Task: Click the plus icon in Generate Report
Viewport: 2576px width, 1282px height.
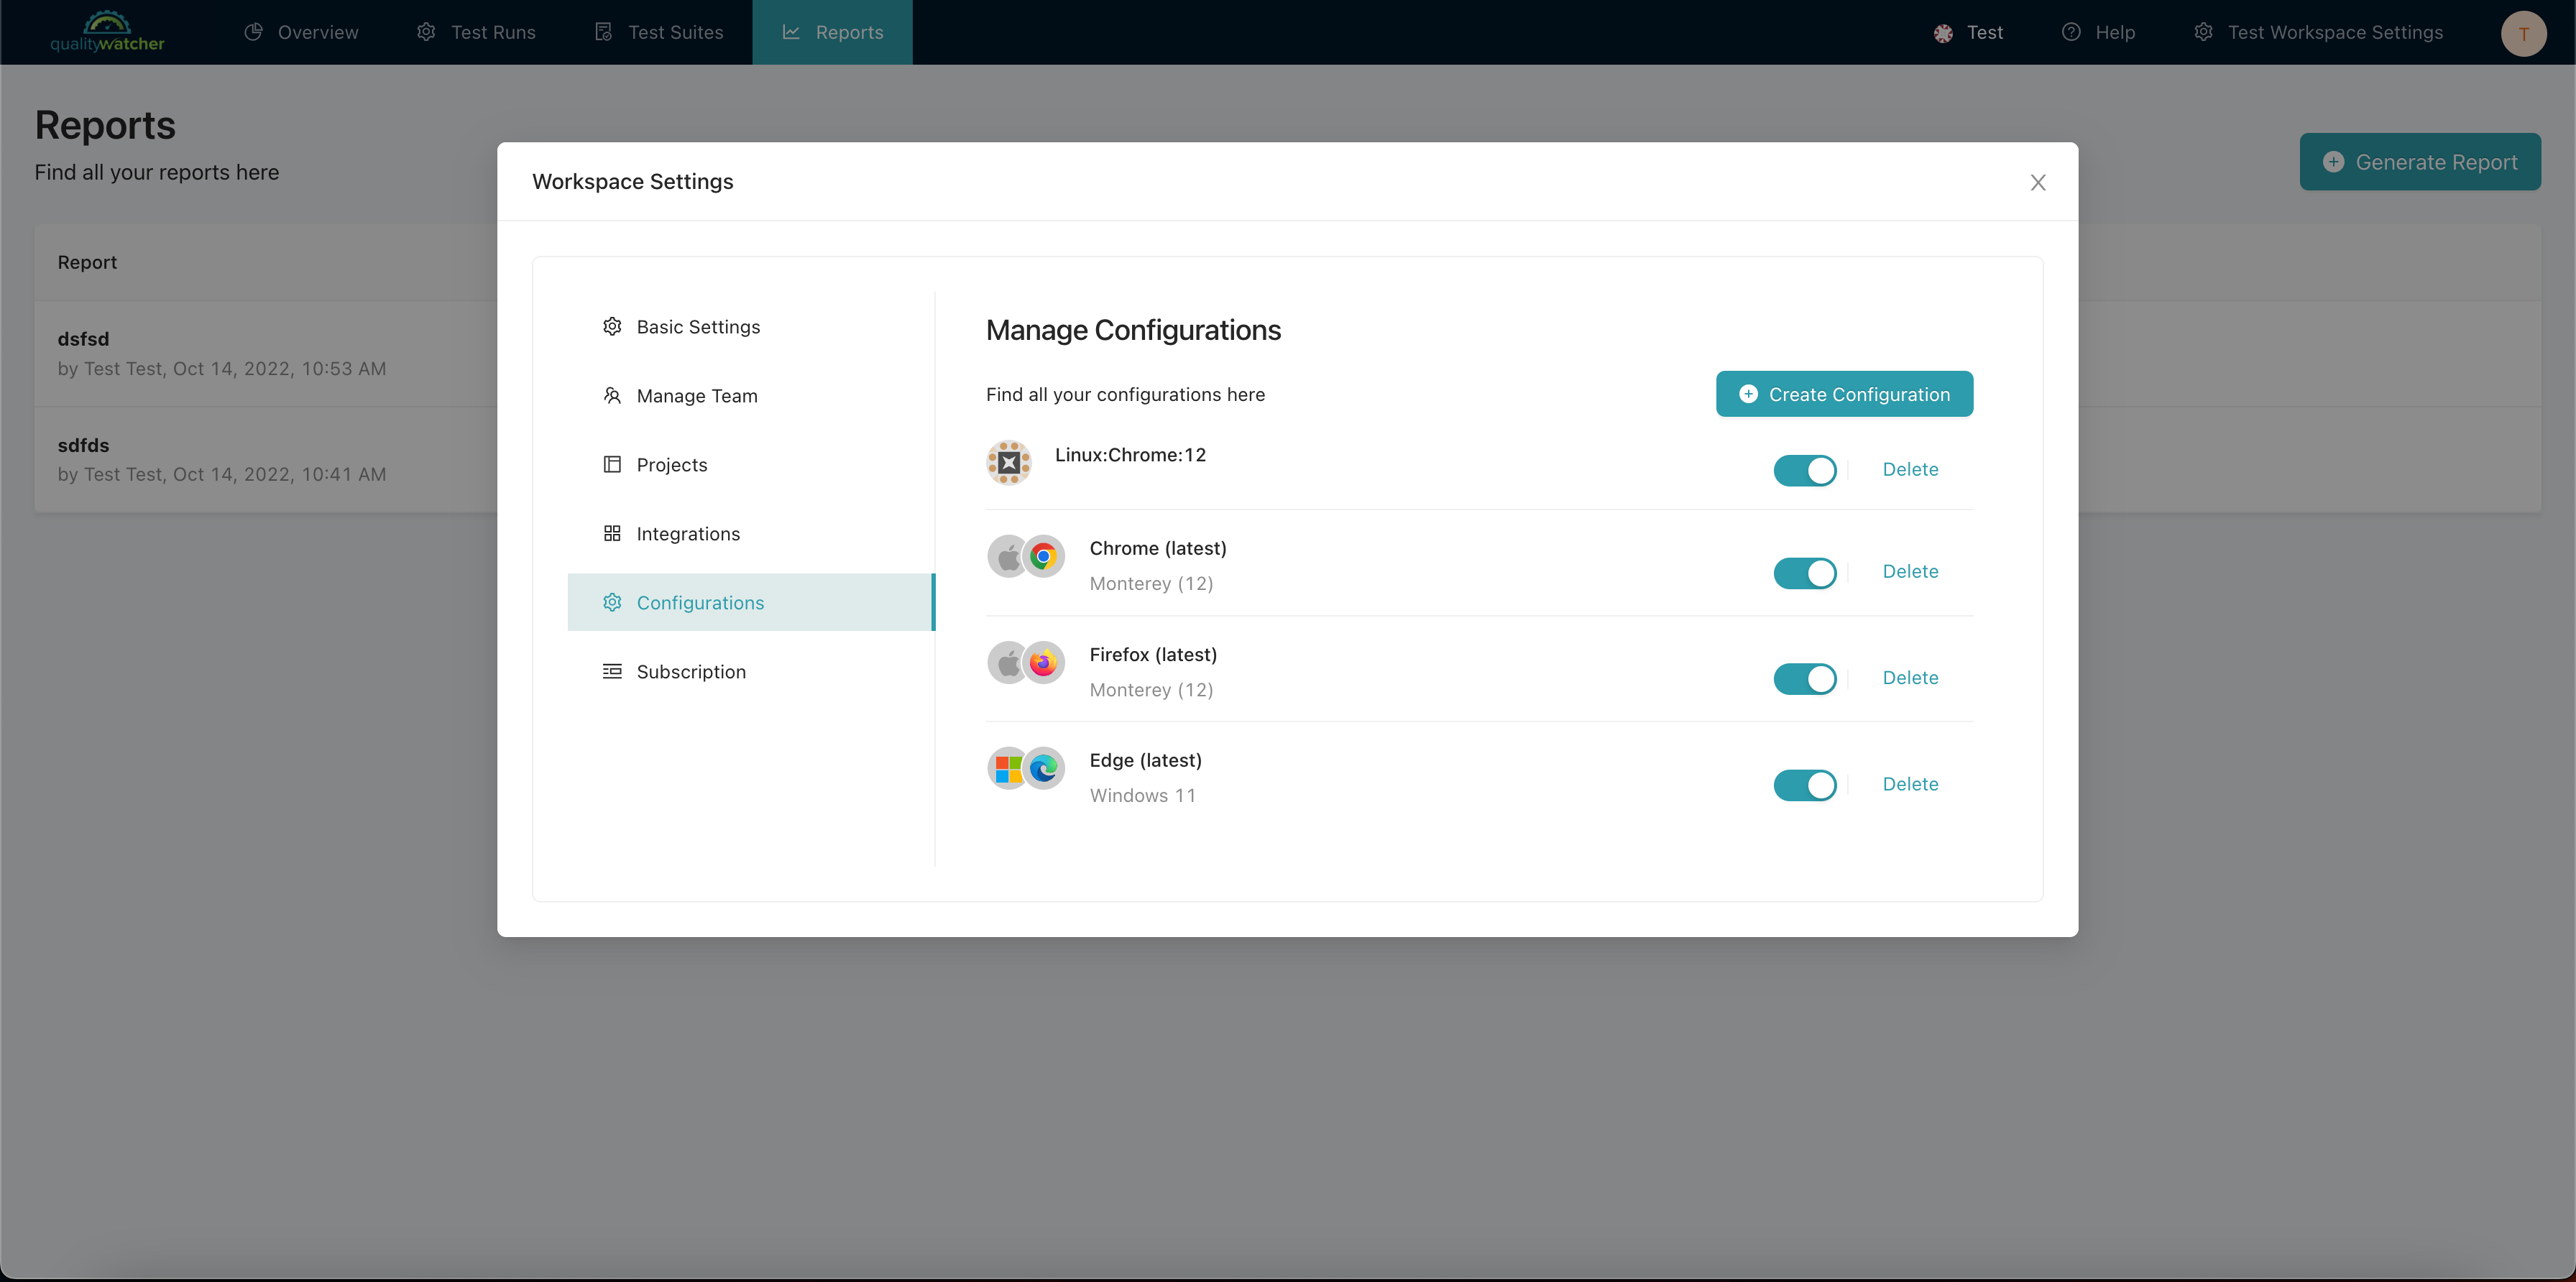Action: [2333, 162]
